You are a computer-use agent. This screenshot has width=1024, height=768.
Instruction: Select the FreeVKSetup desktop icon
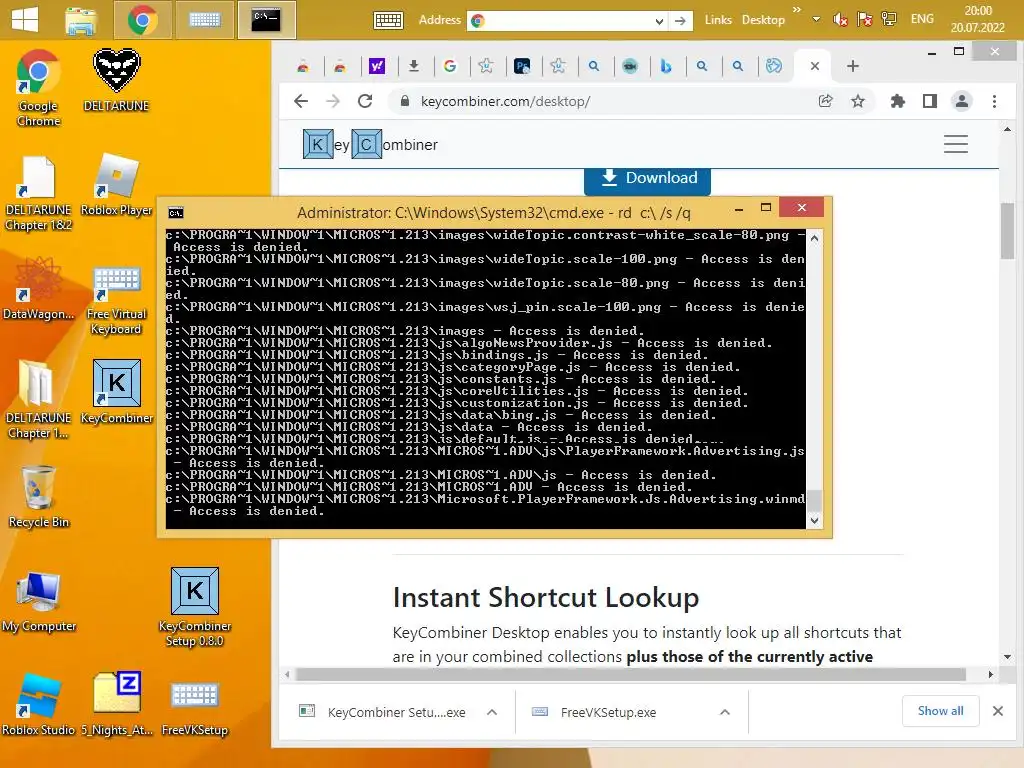[x=195, y=707]
